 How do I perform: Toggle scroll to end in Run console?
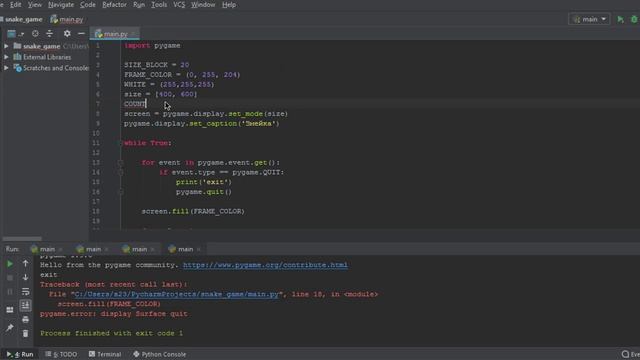coord(25,305)
